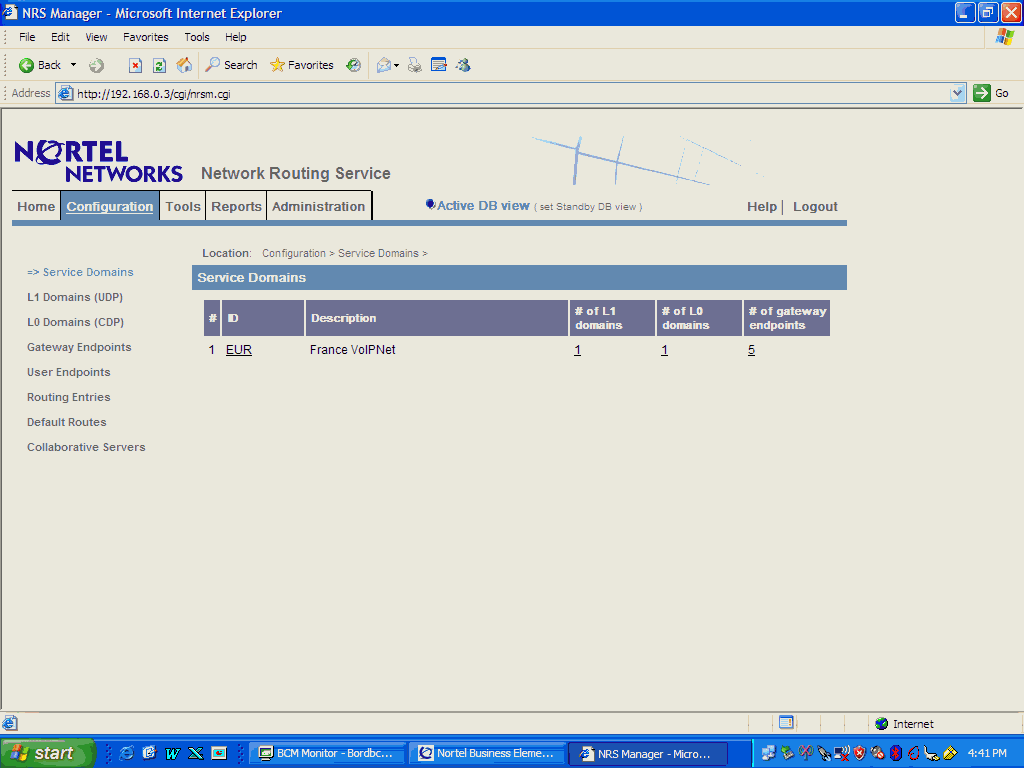Open the Back history dropdown arrow
The width and height of the screenshot is (1024, 768).
(73, 65)
